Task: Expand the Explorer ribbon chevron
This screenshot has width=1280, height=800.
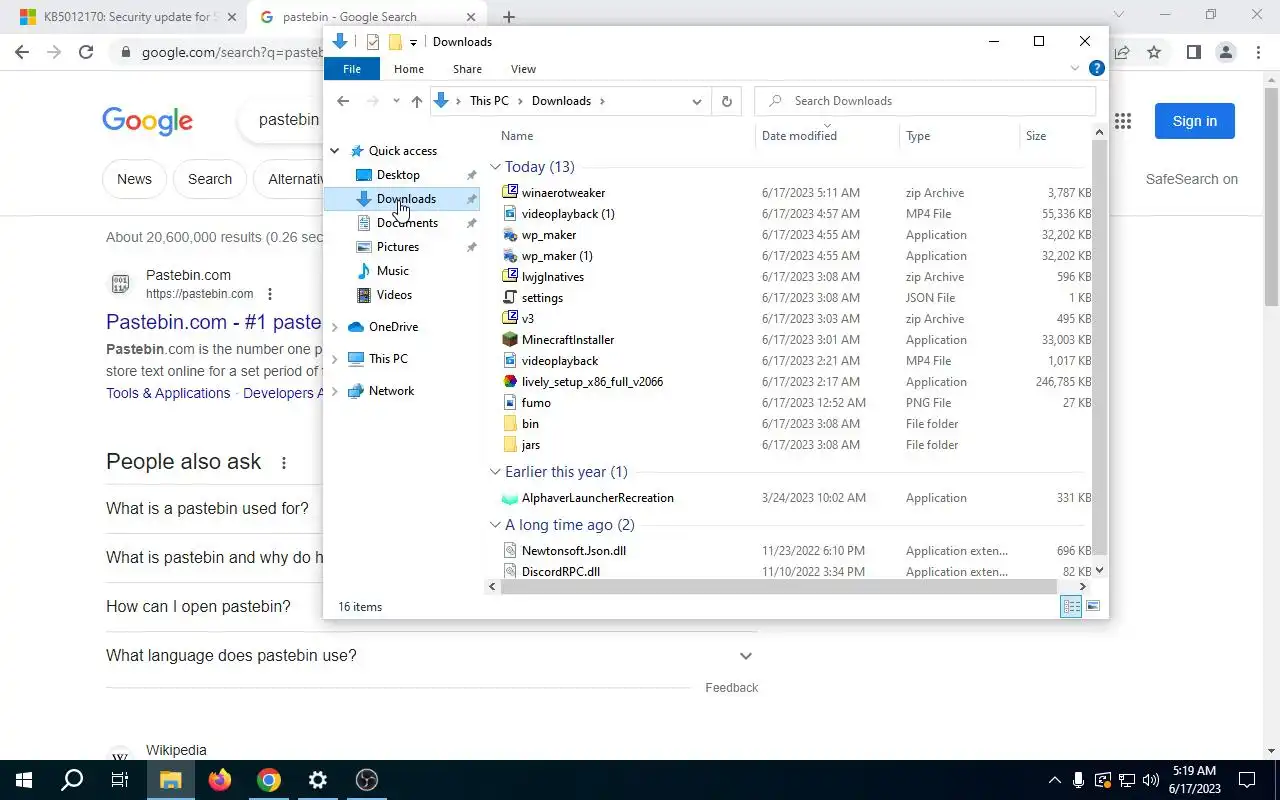Action: [x=1075, y=69]
